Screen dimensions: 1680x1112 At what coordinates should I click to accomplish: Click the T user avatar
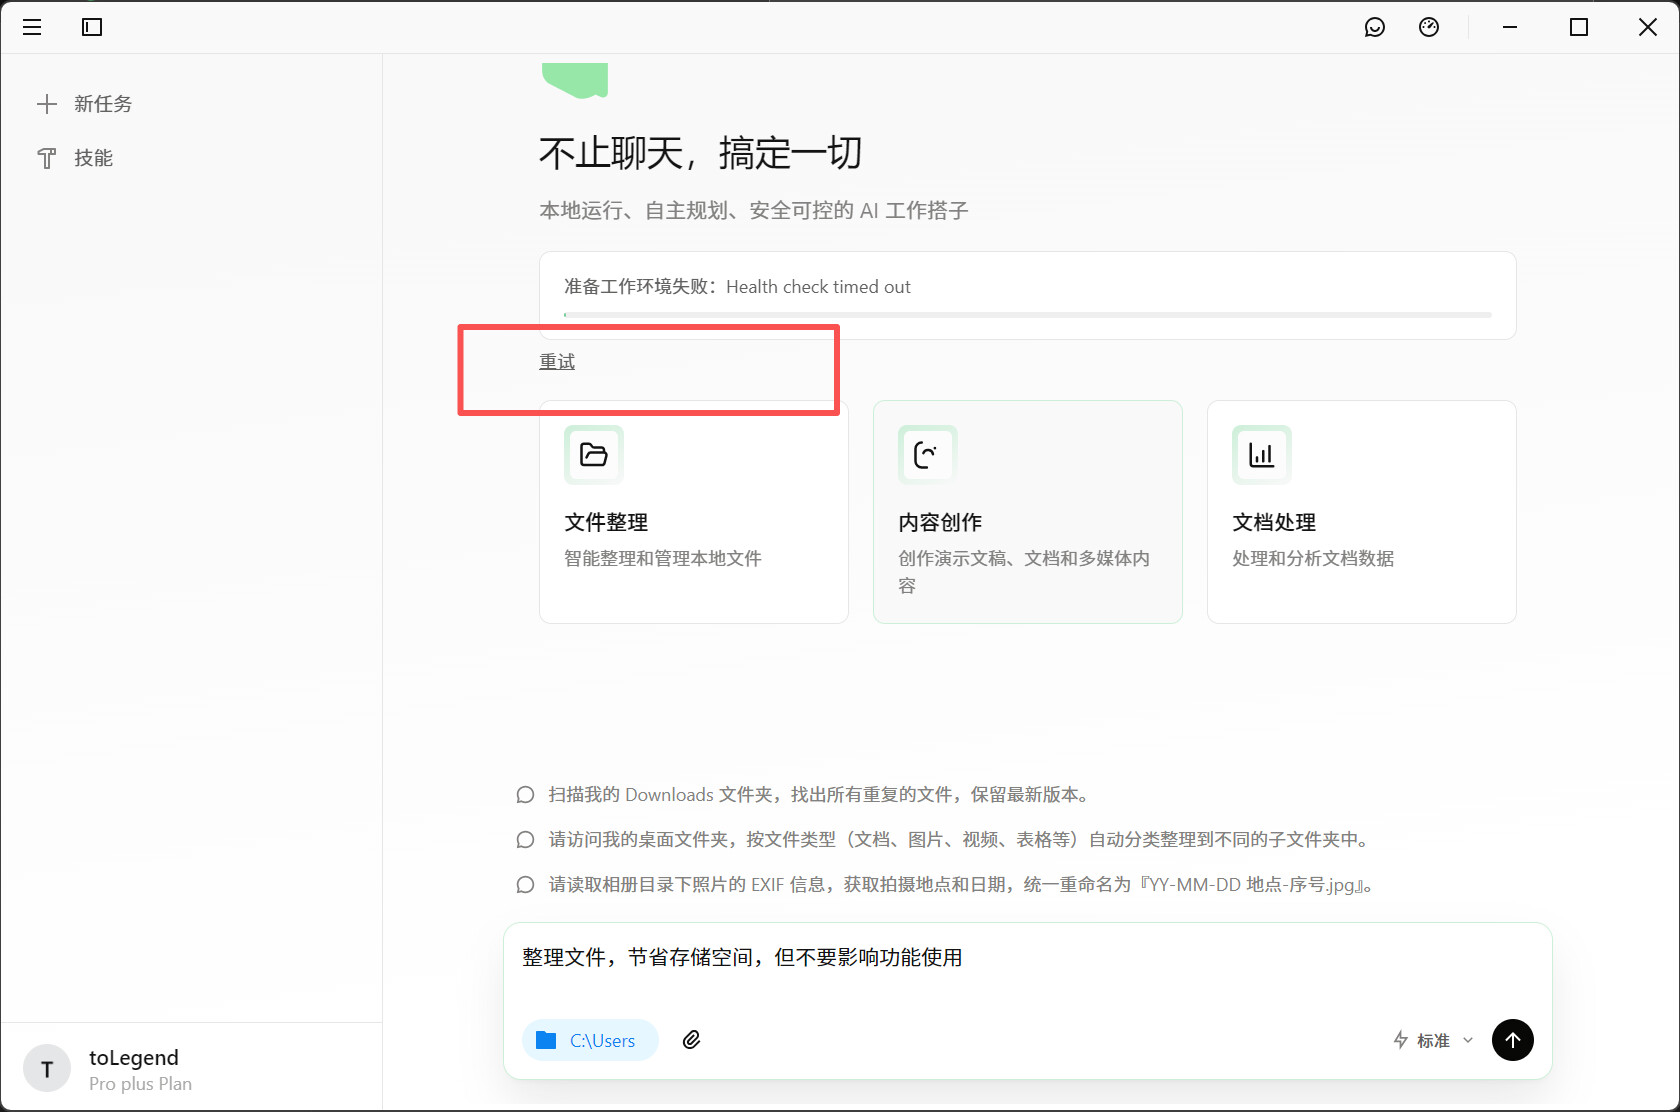pyautogui.click(x=47, y=1069)
